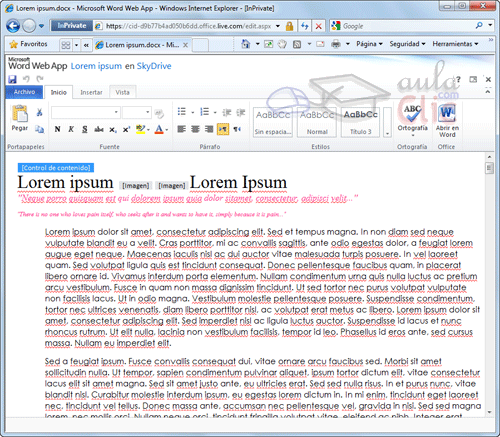Redo the last action in Word Web App
The height and width of the screenshot is (437, 500).
40,79
